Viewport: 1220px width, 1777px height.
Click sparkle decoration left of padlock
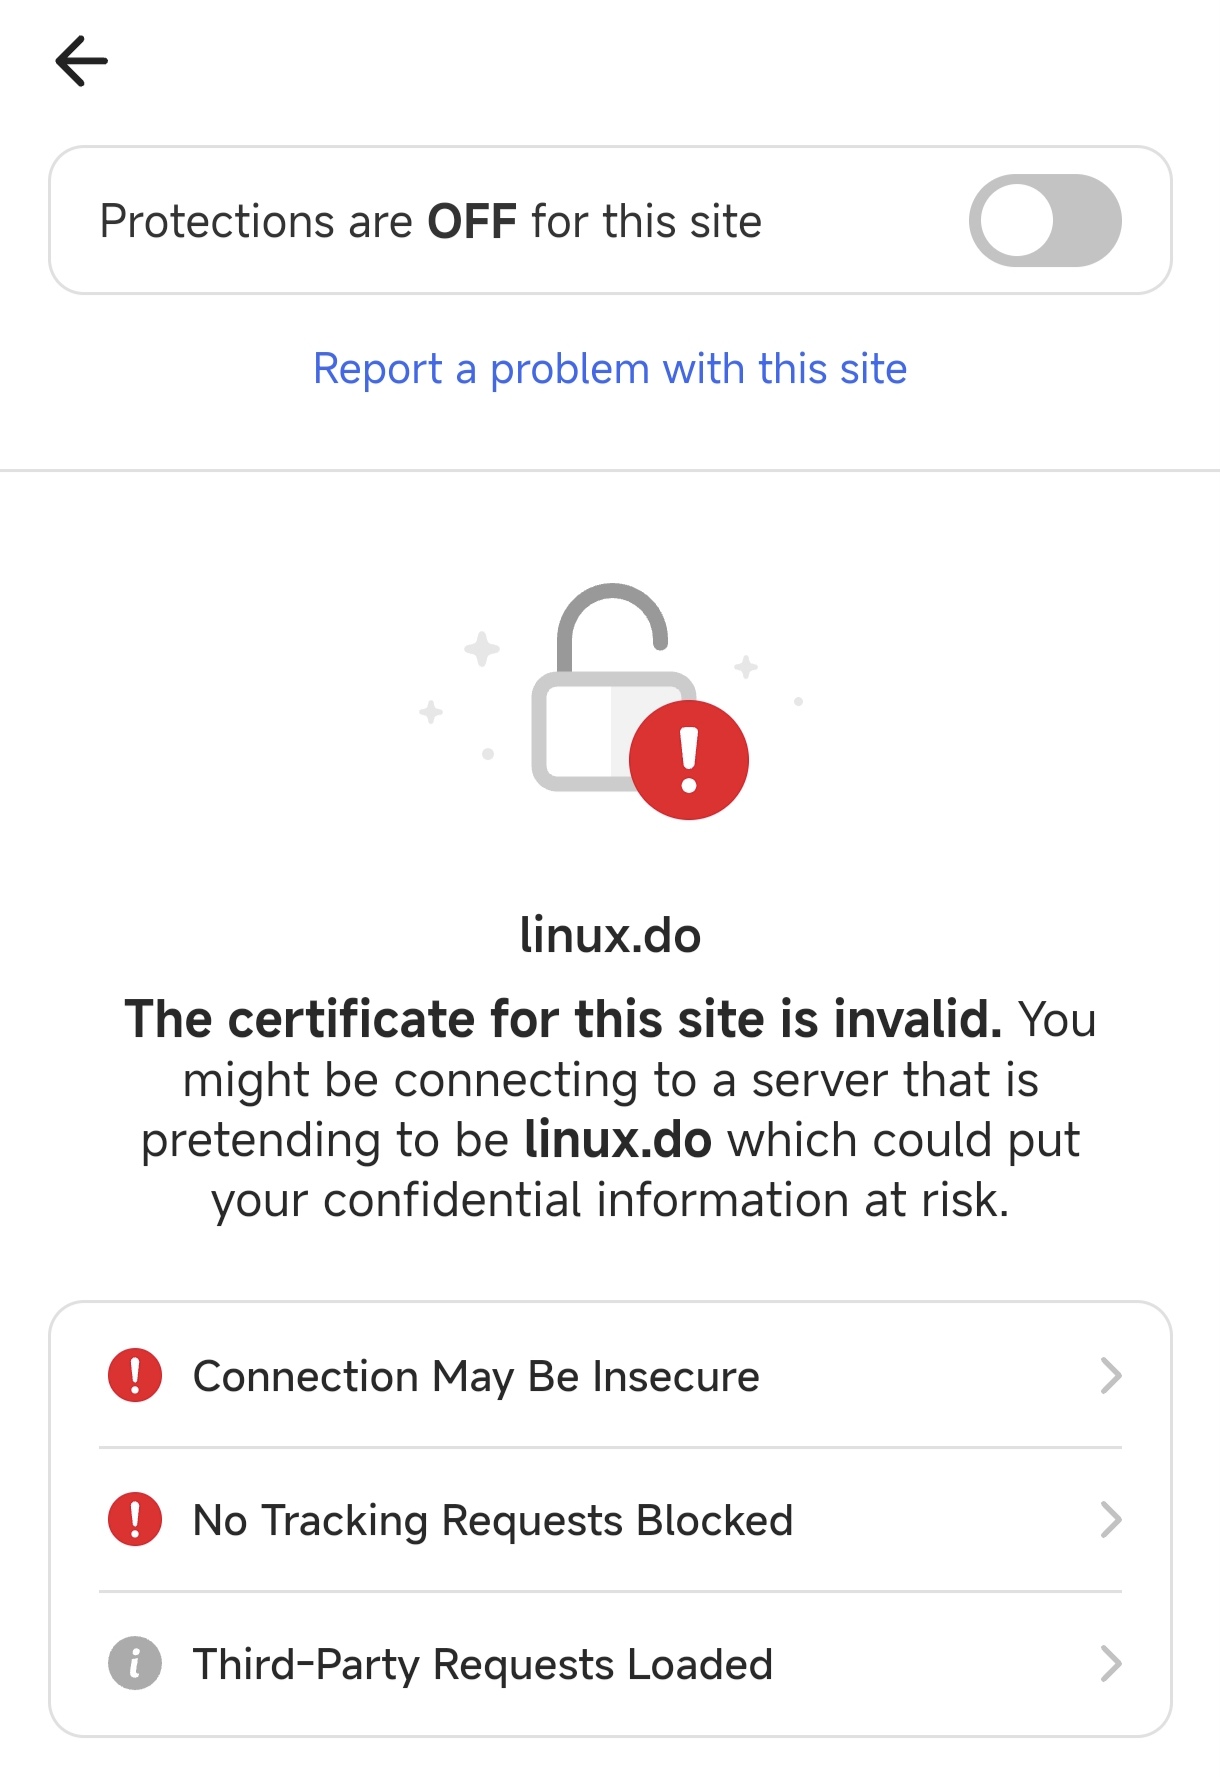(x=481, y=649)
